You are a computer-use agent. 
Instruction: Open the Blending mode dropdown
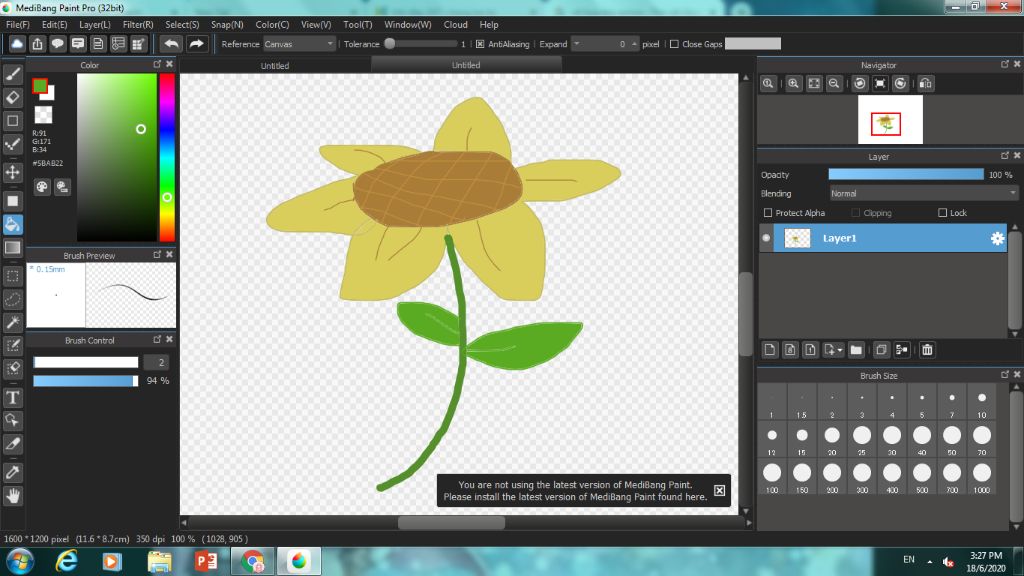coord(923,193)
